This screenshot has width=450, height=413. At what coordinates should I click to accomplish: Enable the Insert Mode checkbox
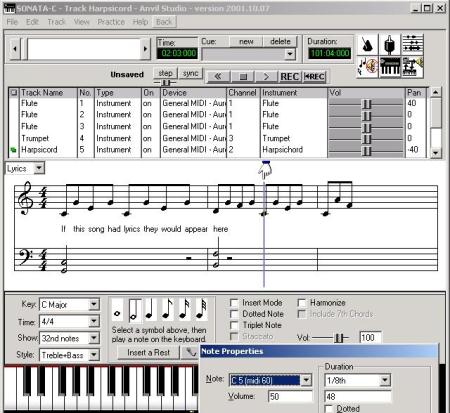coord(234,303)
